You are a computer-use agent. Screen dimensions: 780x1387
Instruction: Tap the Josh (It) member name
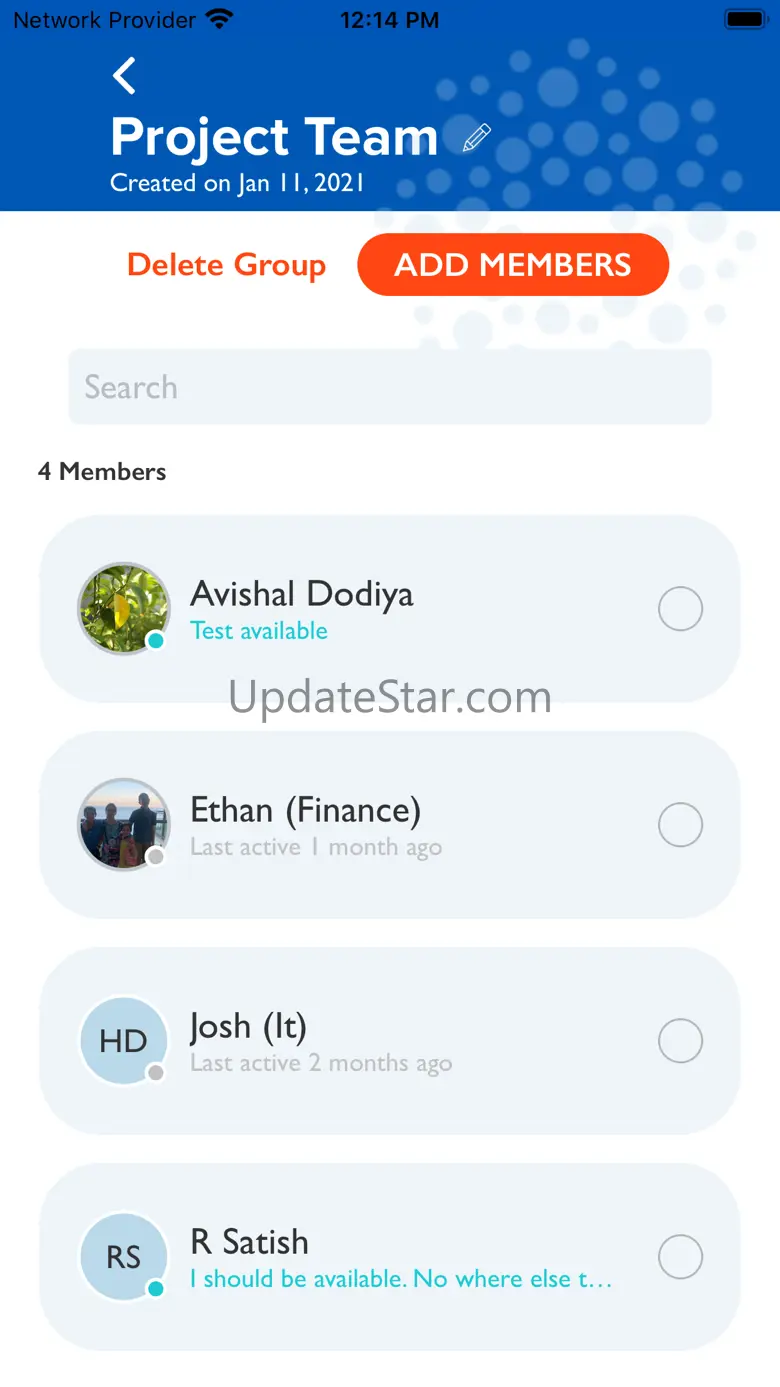(248, 1026)
